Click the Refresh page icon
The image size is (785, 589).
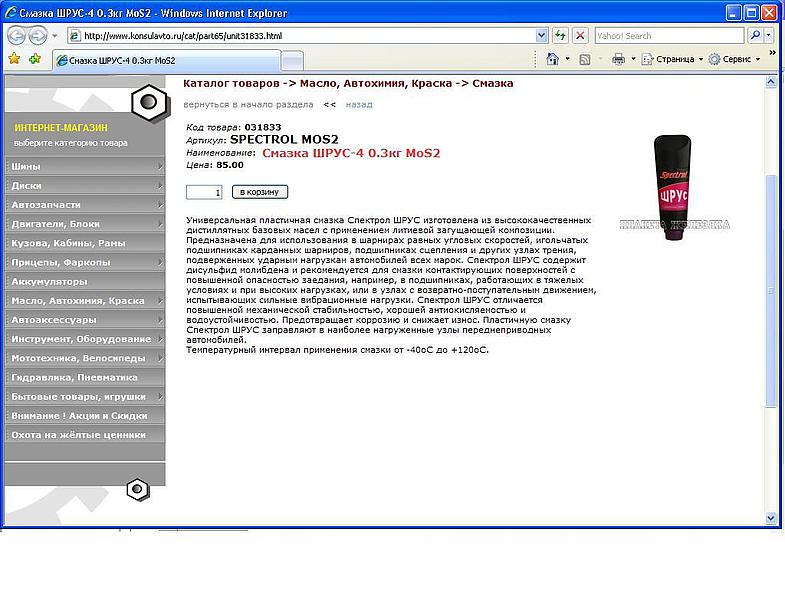[560, 36]
